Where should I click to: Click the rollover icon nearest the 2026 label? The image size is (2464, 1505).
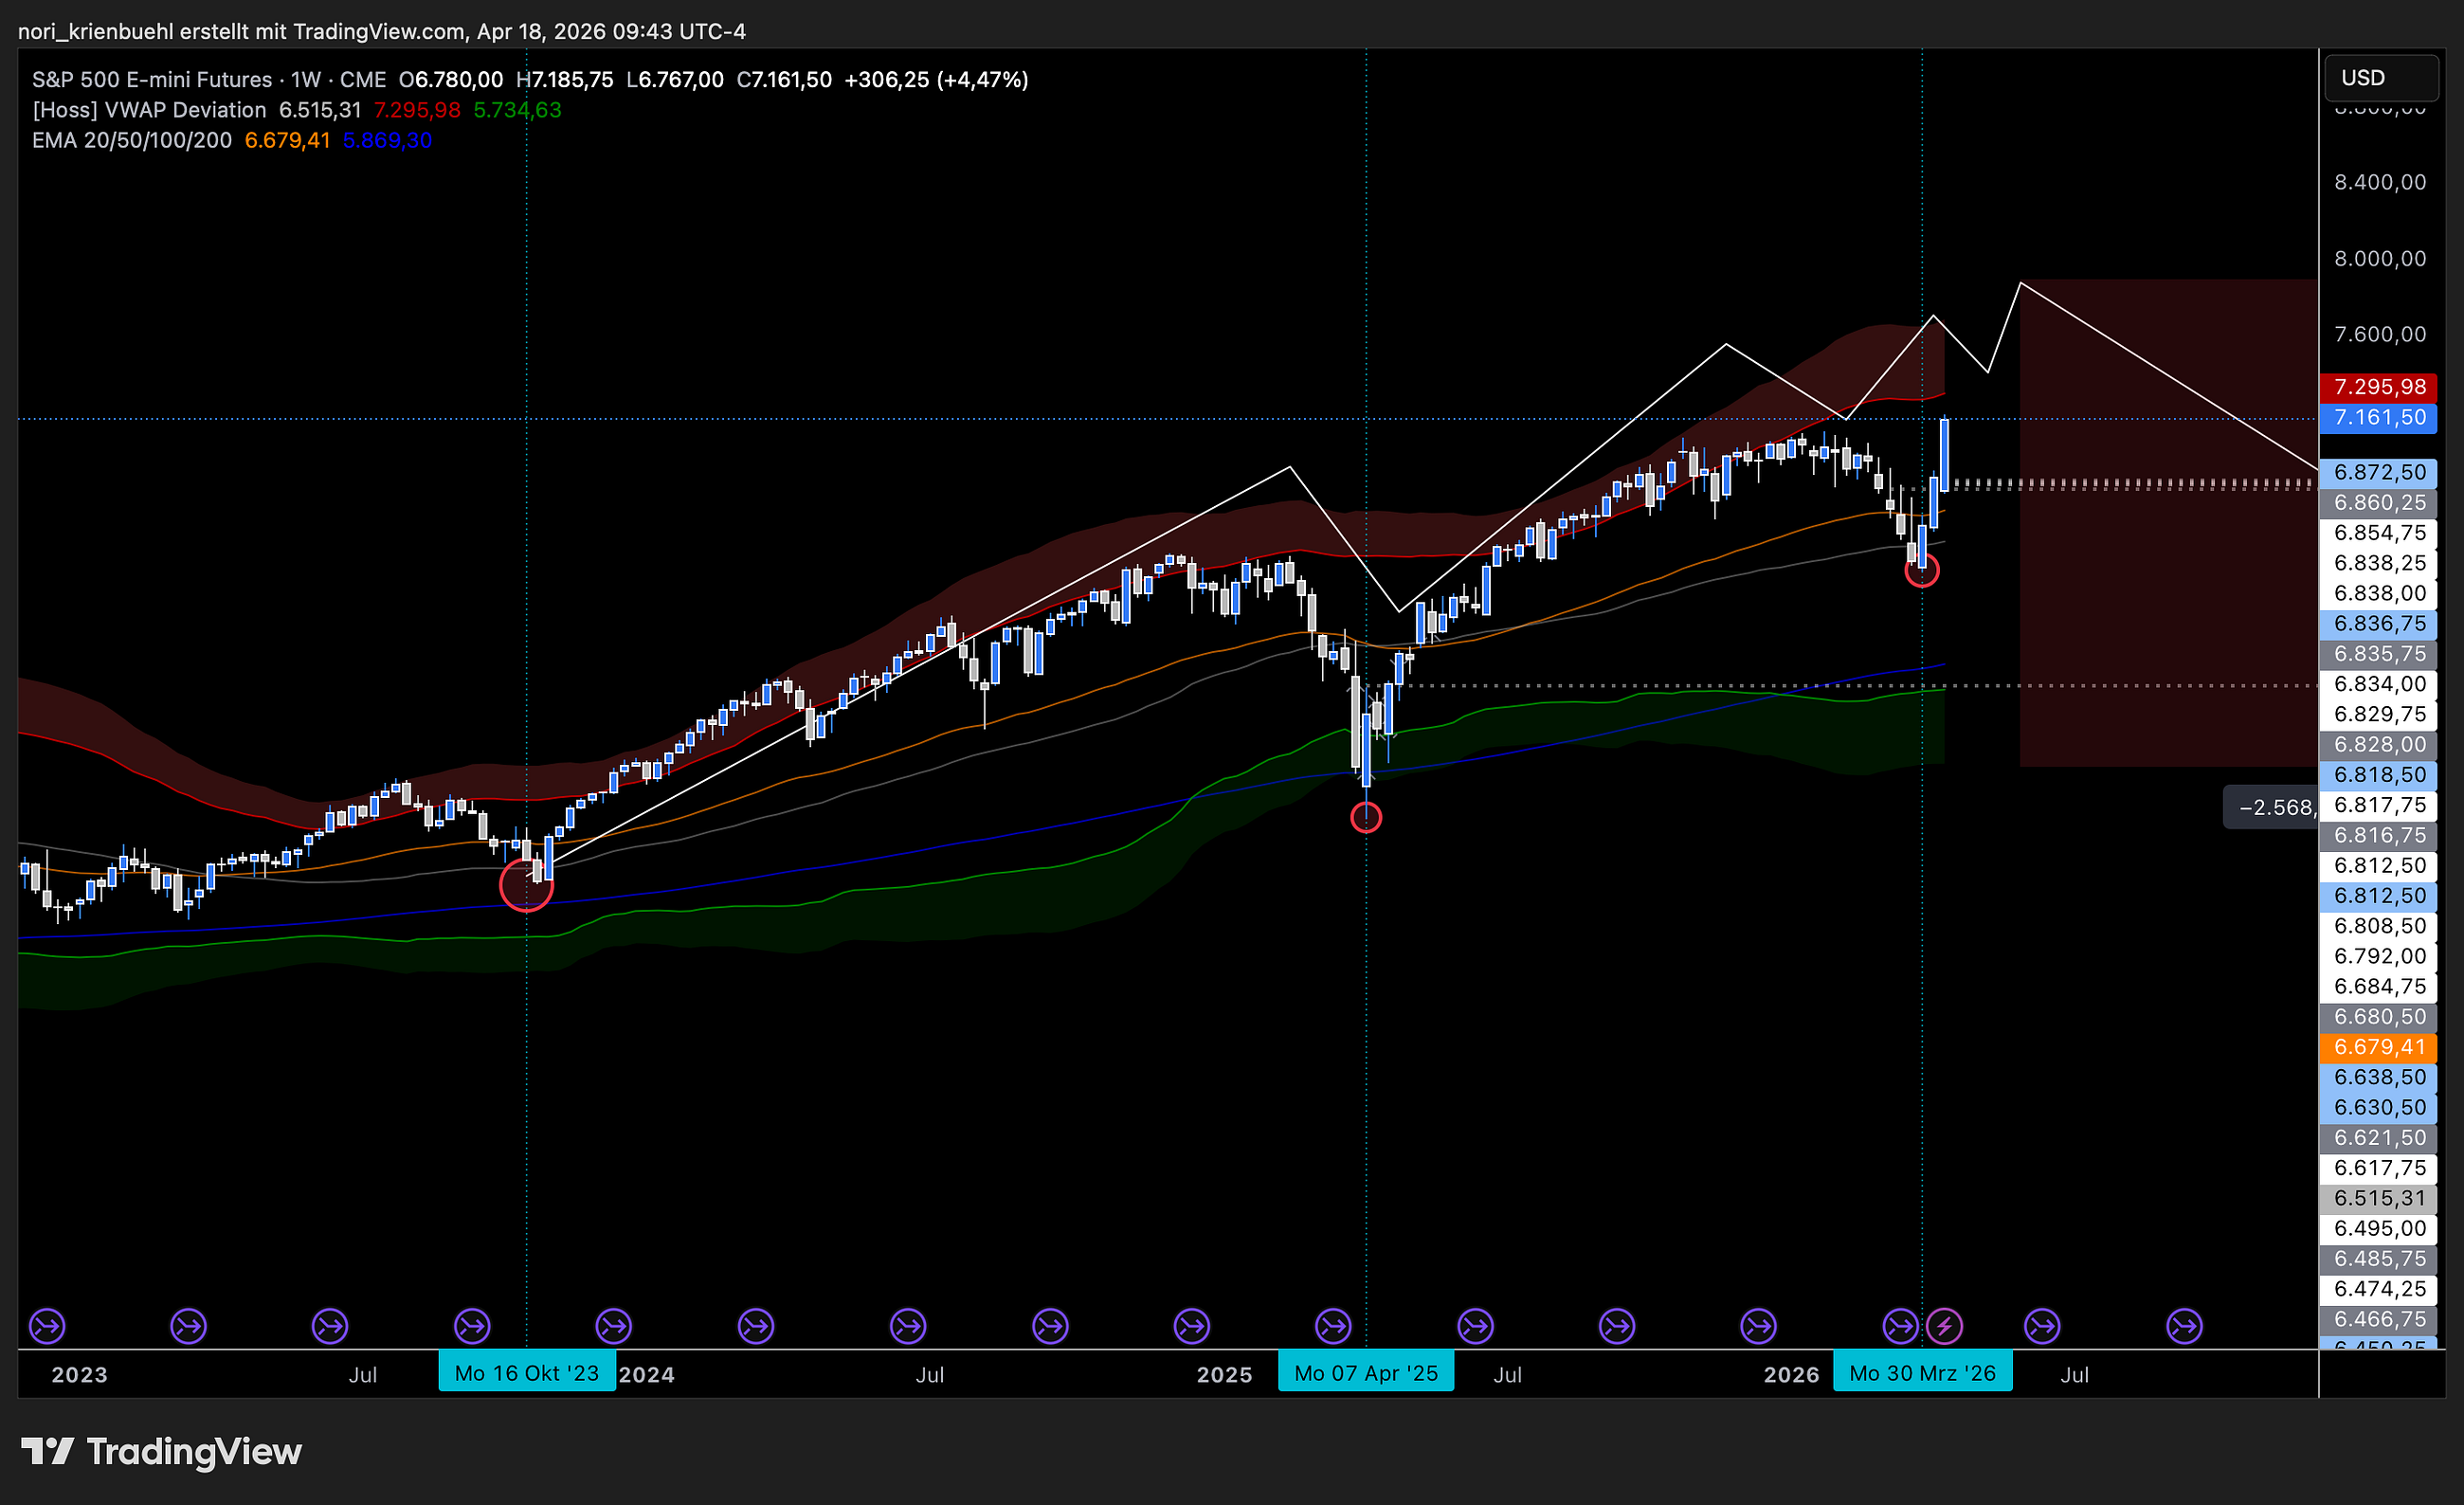click(x=1758, y=1327)
